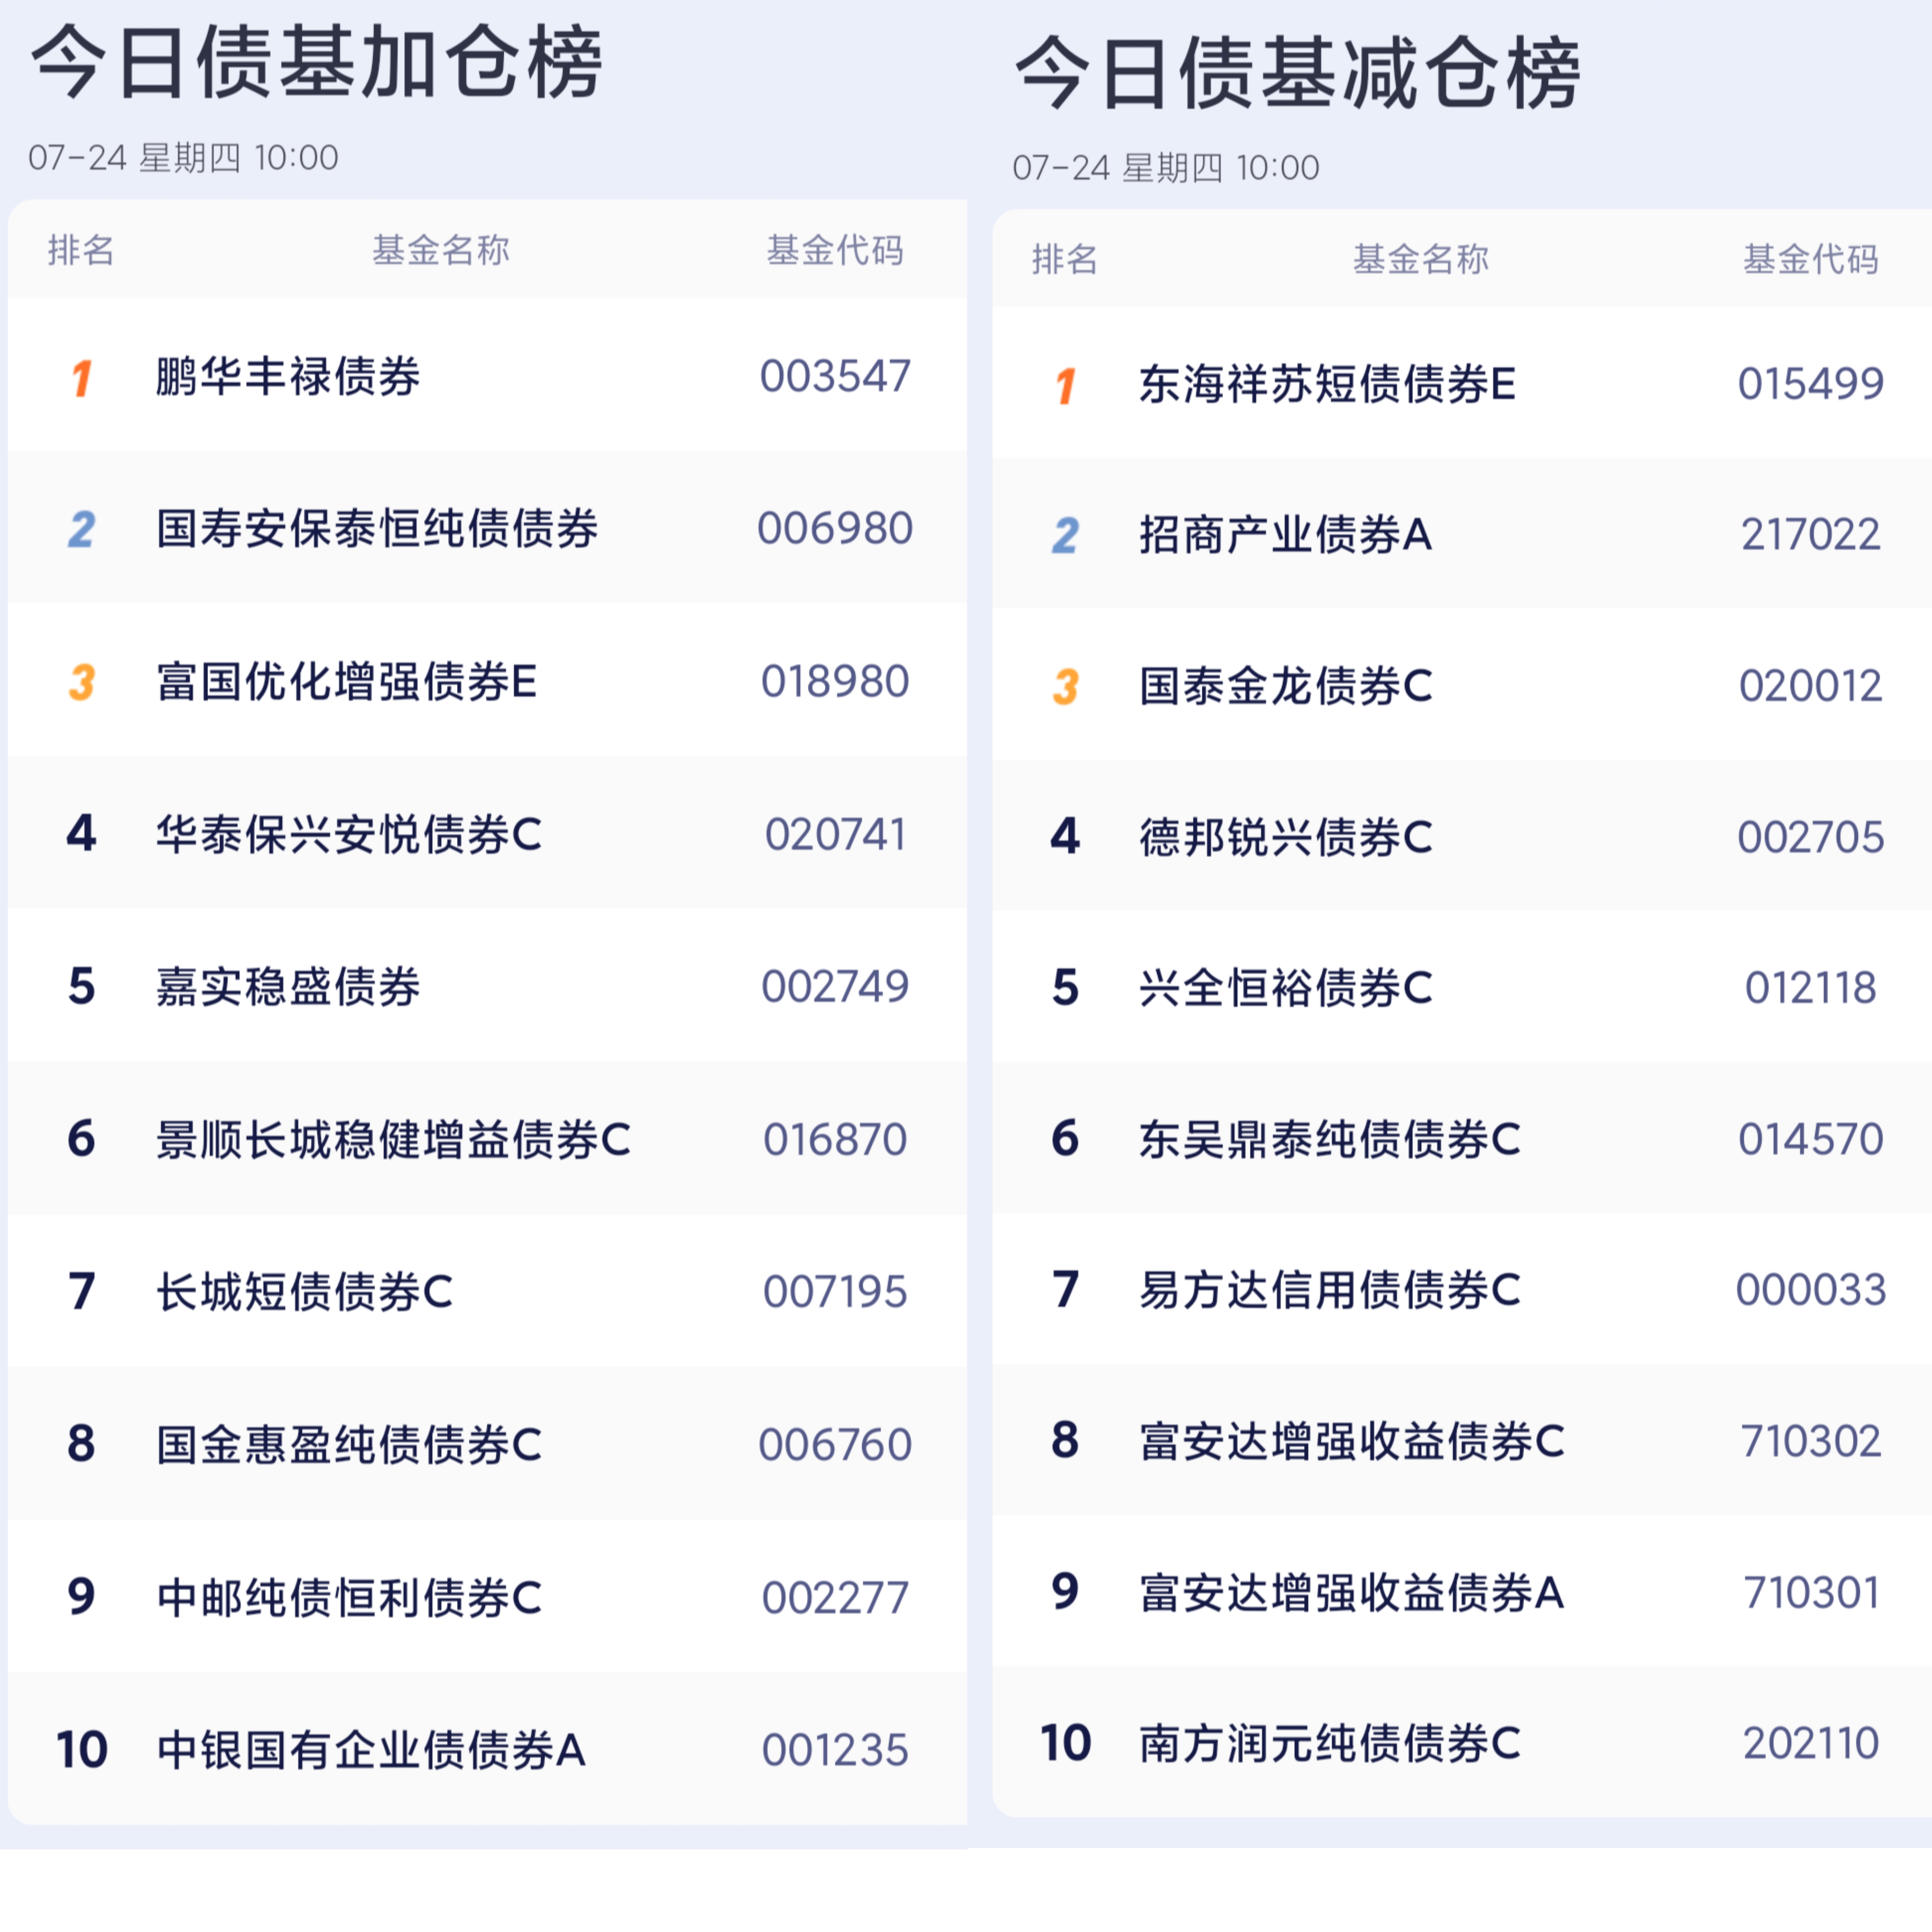Click the blue rank 2 badge for 国寿安保泰恒纯债债券

coord(82,529)
